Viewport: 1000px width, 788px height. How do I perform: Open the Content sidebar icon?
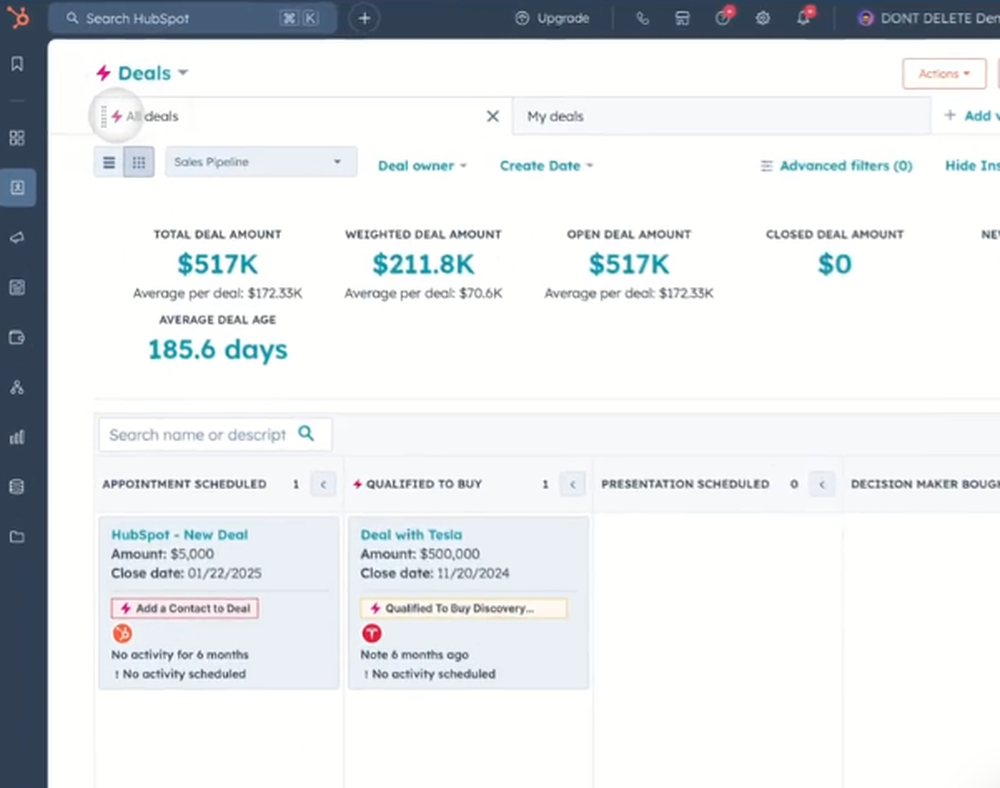pyautogui.click(x=17, y=288)
